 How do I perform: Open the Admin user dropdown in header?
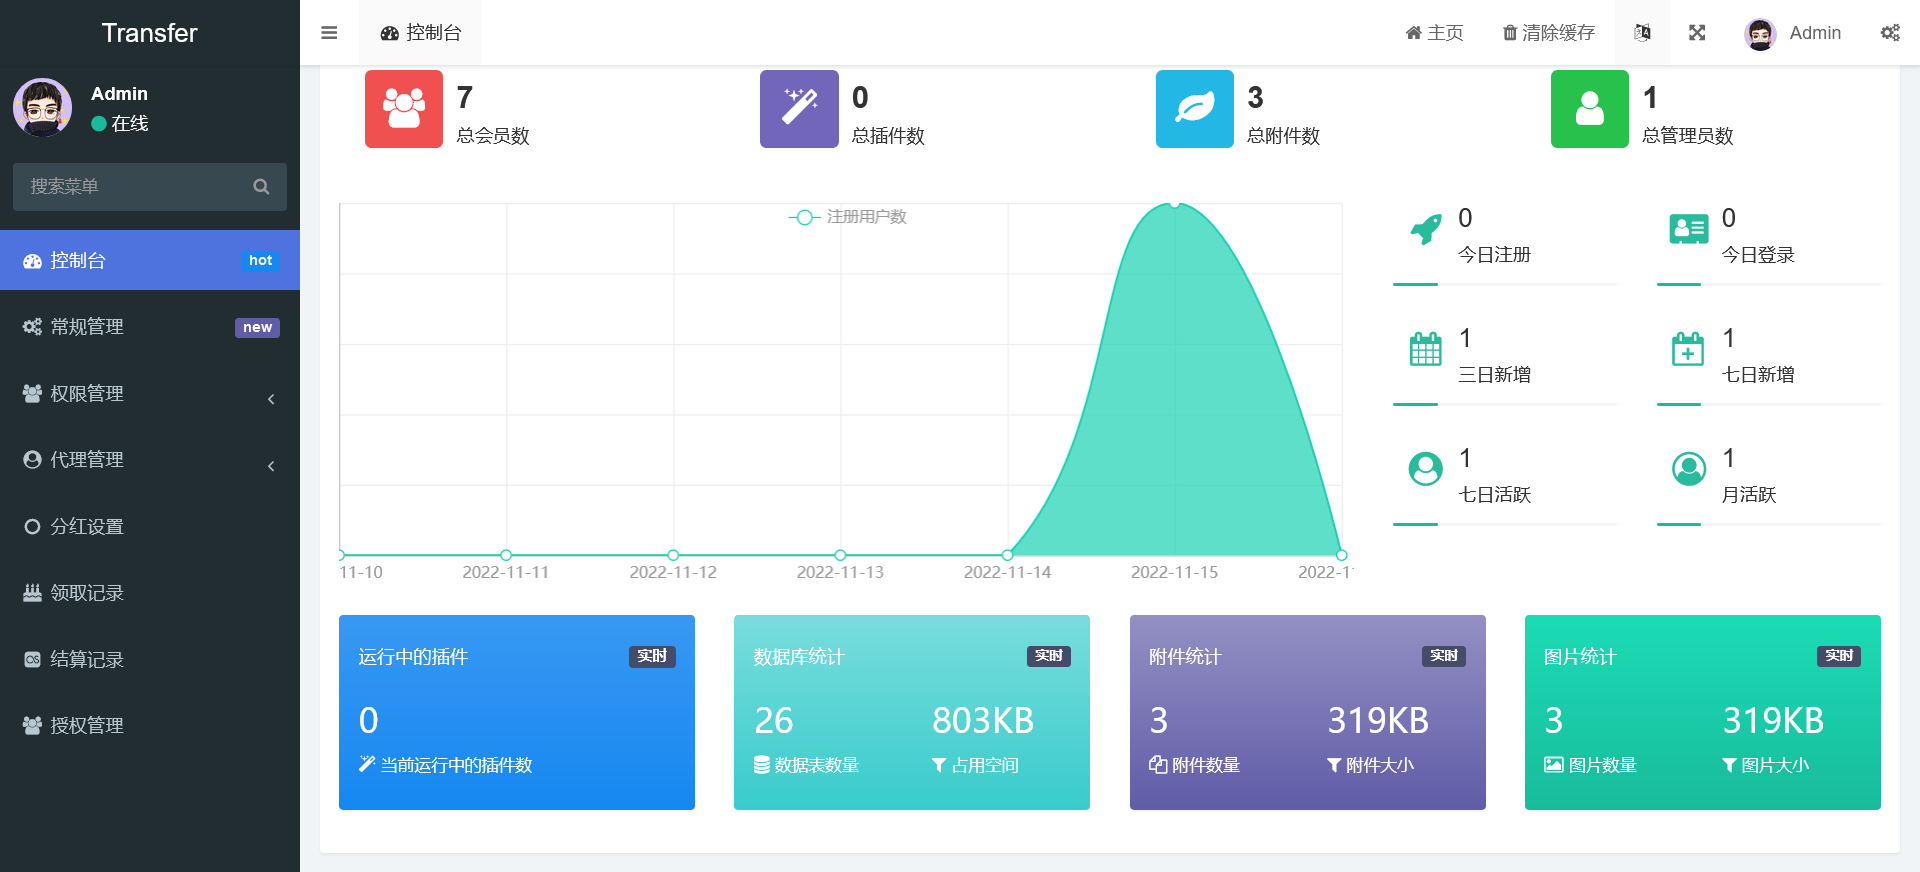coord(1793,33)
